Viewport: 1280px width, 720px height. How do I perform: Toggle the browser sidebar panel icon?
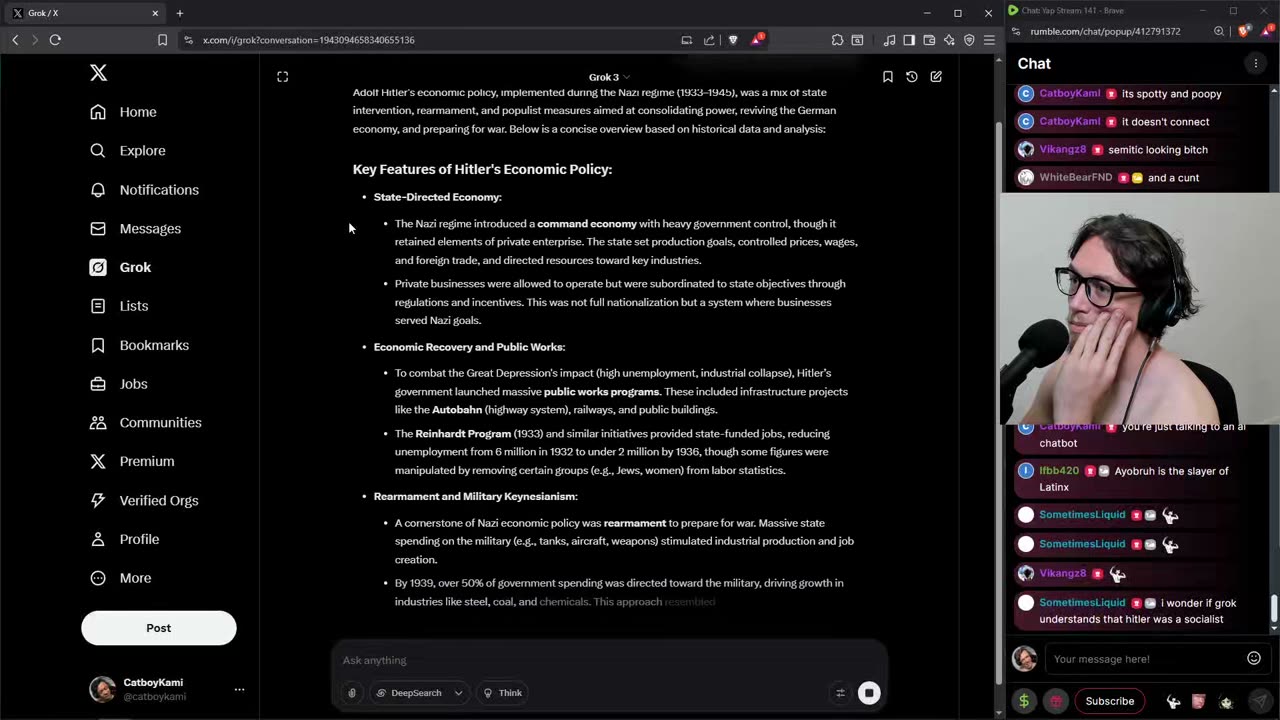coord(909,40)
